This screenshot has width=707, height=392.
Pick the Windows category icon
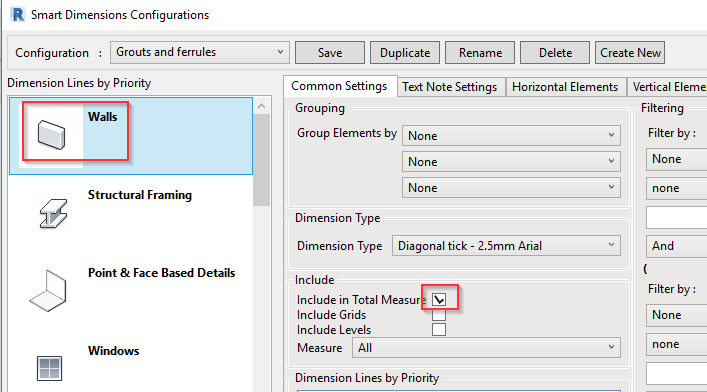[x=49, y=369]
